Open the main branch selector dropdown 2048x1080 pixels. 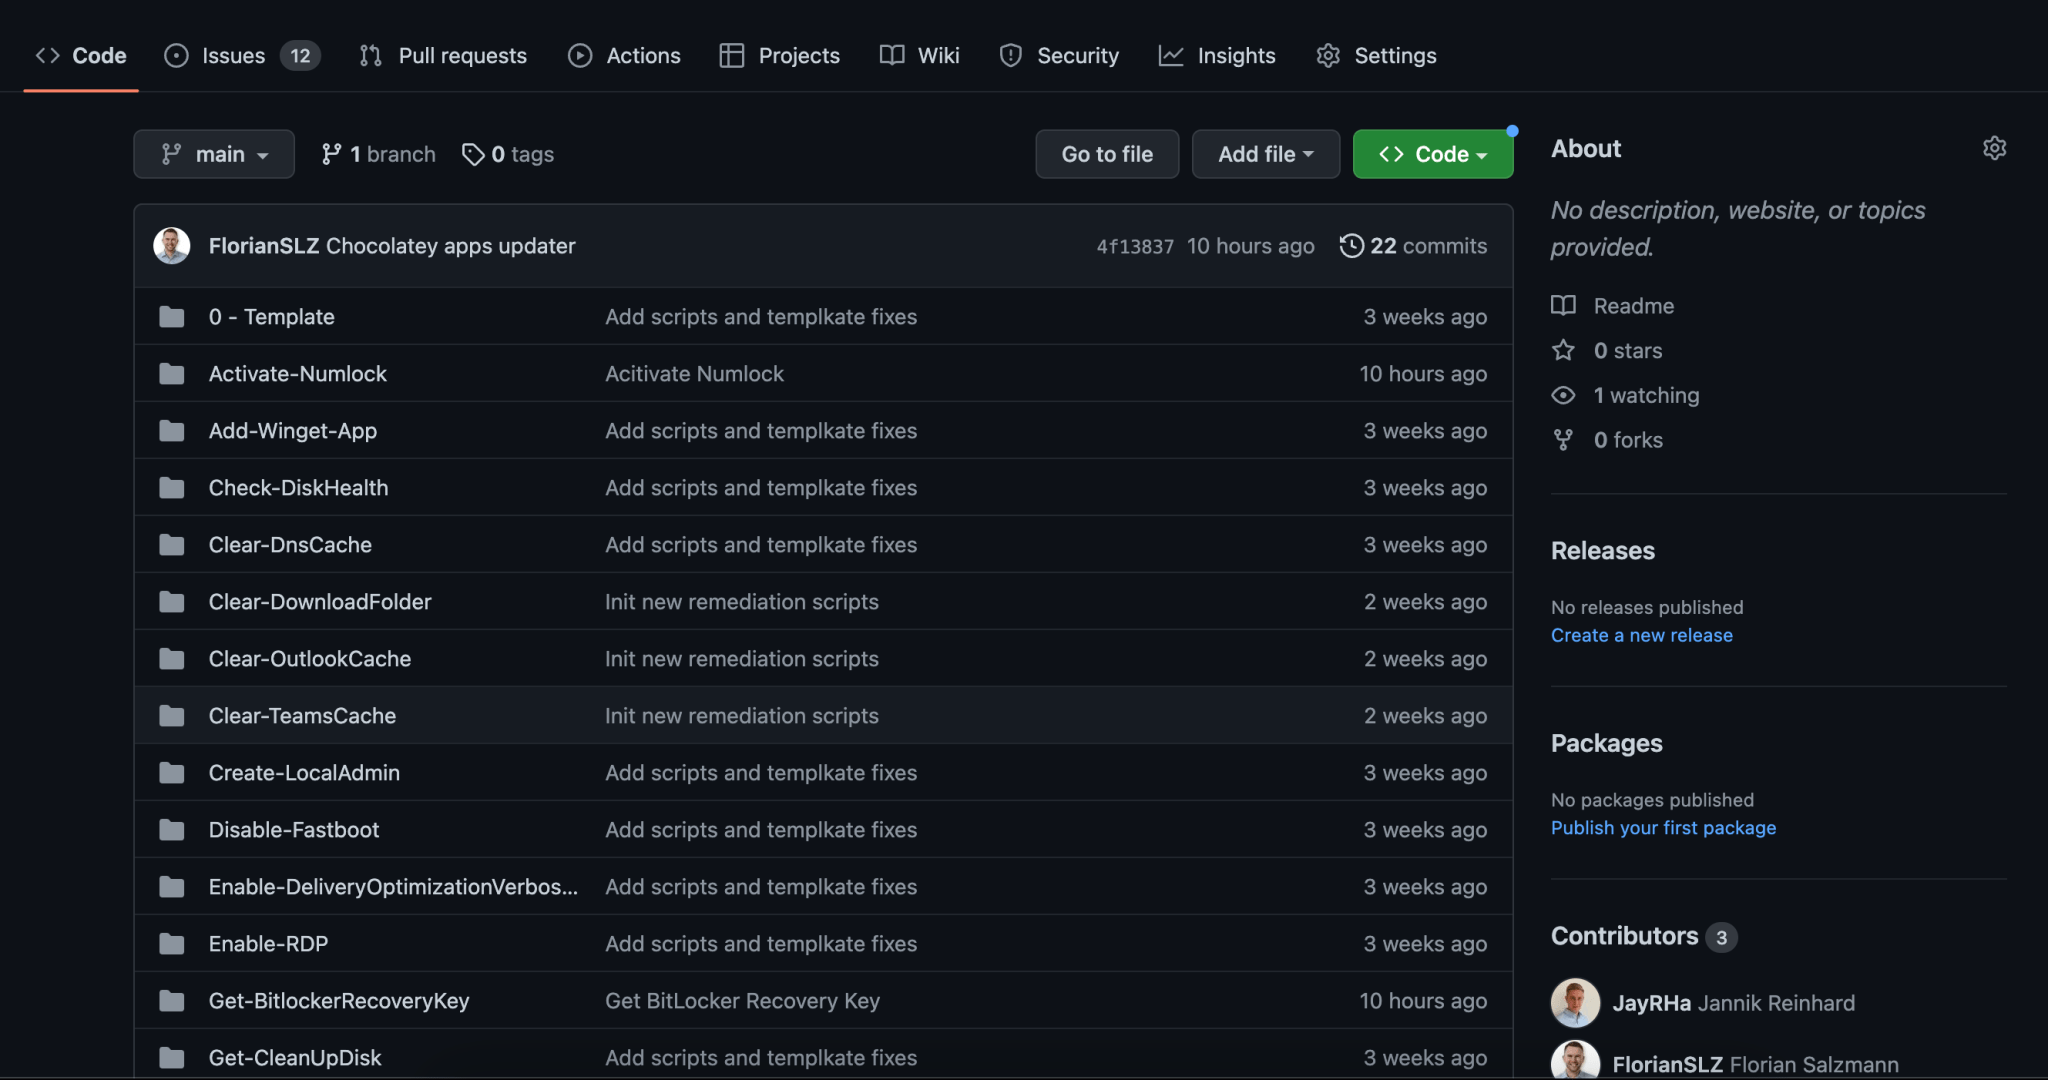213,153
